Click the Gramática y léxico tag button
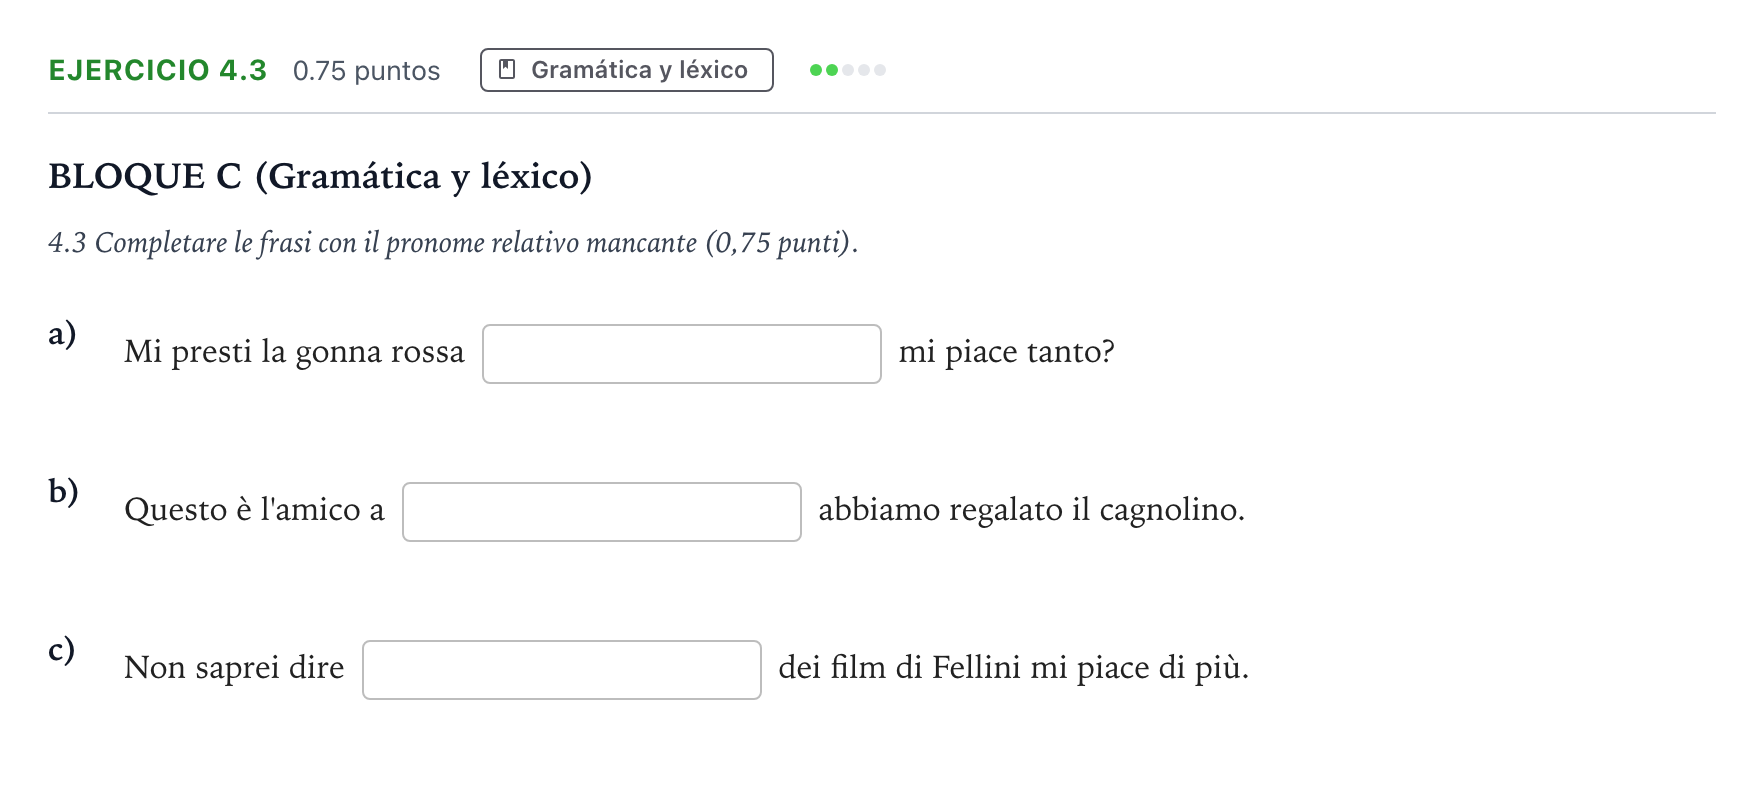 click(626, 70)
